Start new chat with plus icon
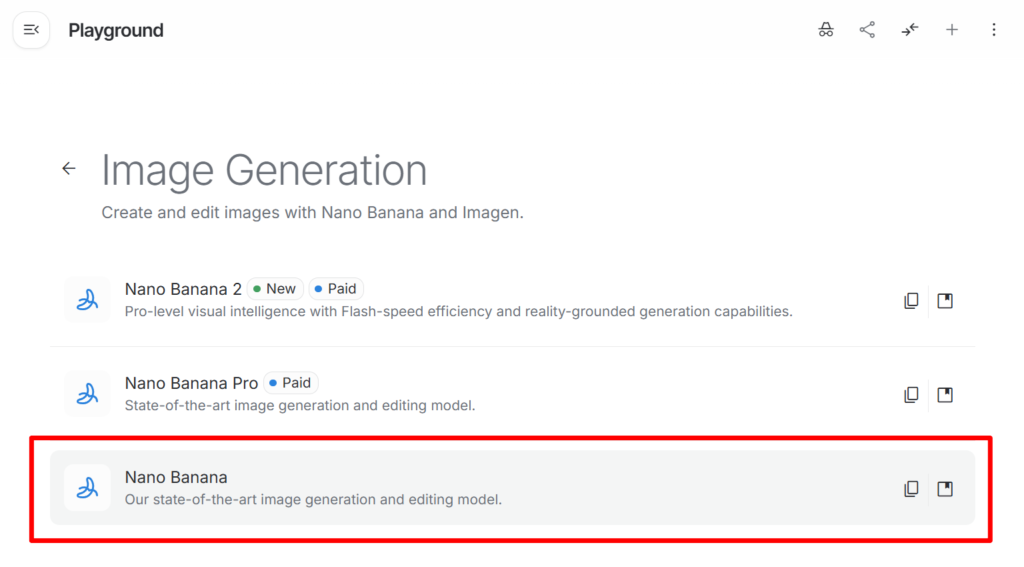 [952, 30]
